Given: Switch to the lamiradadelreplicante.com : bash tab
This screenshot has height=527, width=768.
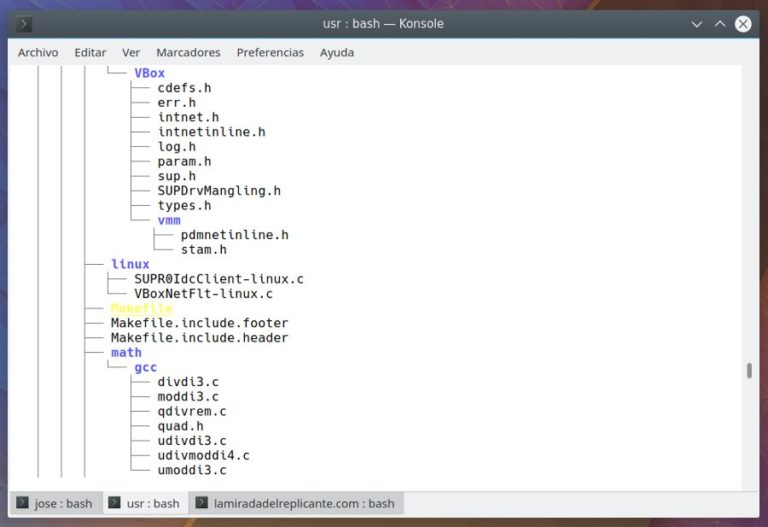Looking at the screenshot, I should (x=294, y=503).
